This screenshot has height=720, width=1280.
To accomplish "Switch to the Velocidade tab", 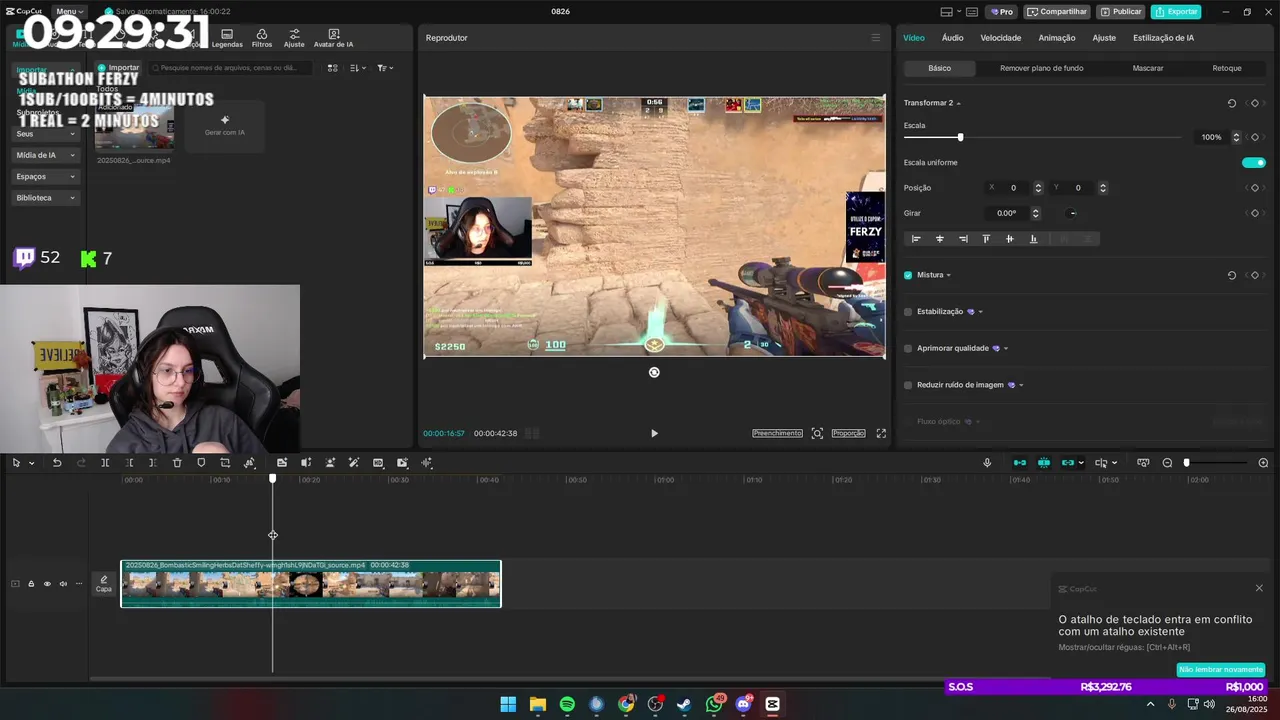I will click(1001, 38).
